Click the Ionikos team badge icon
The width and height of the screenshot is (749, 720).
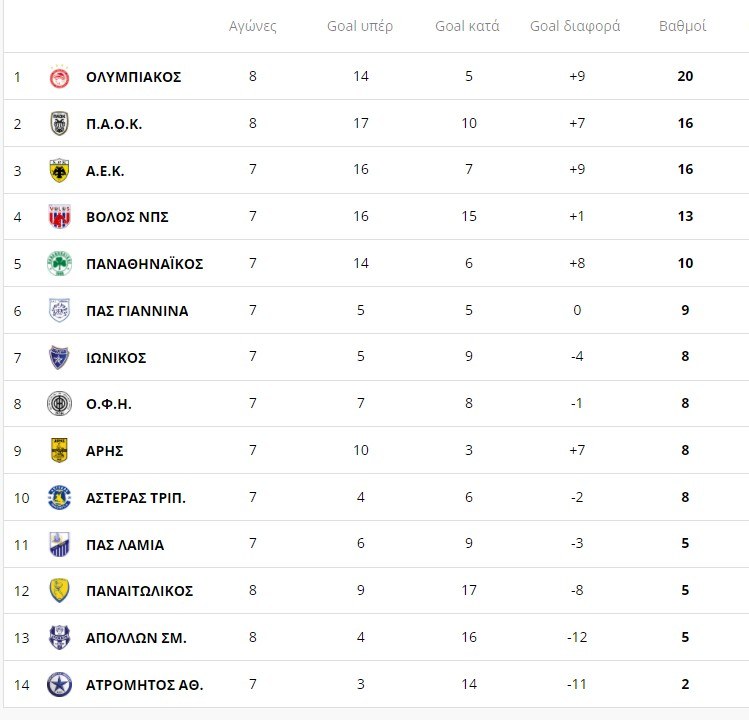pos(60,358)
